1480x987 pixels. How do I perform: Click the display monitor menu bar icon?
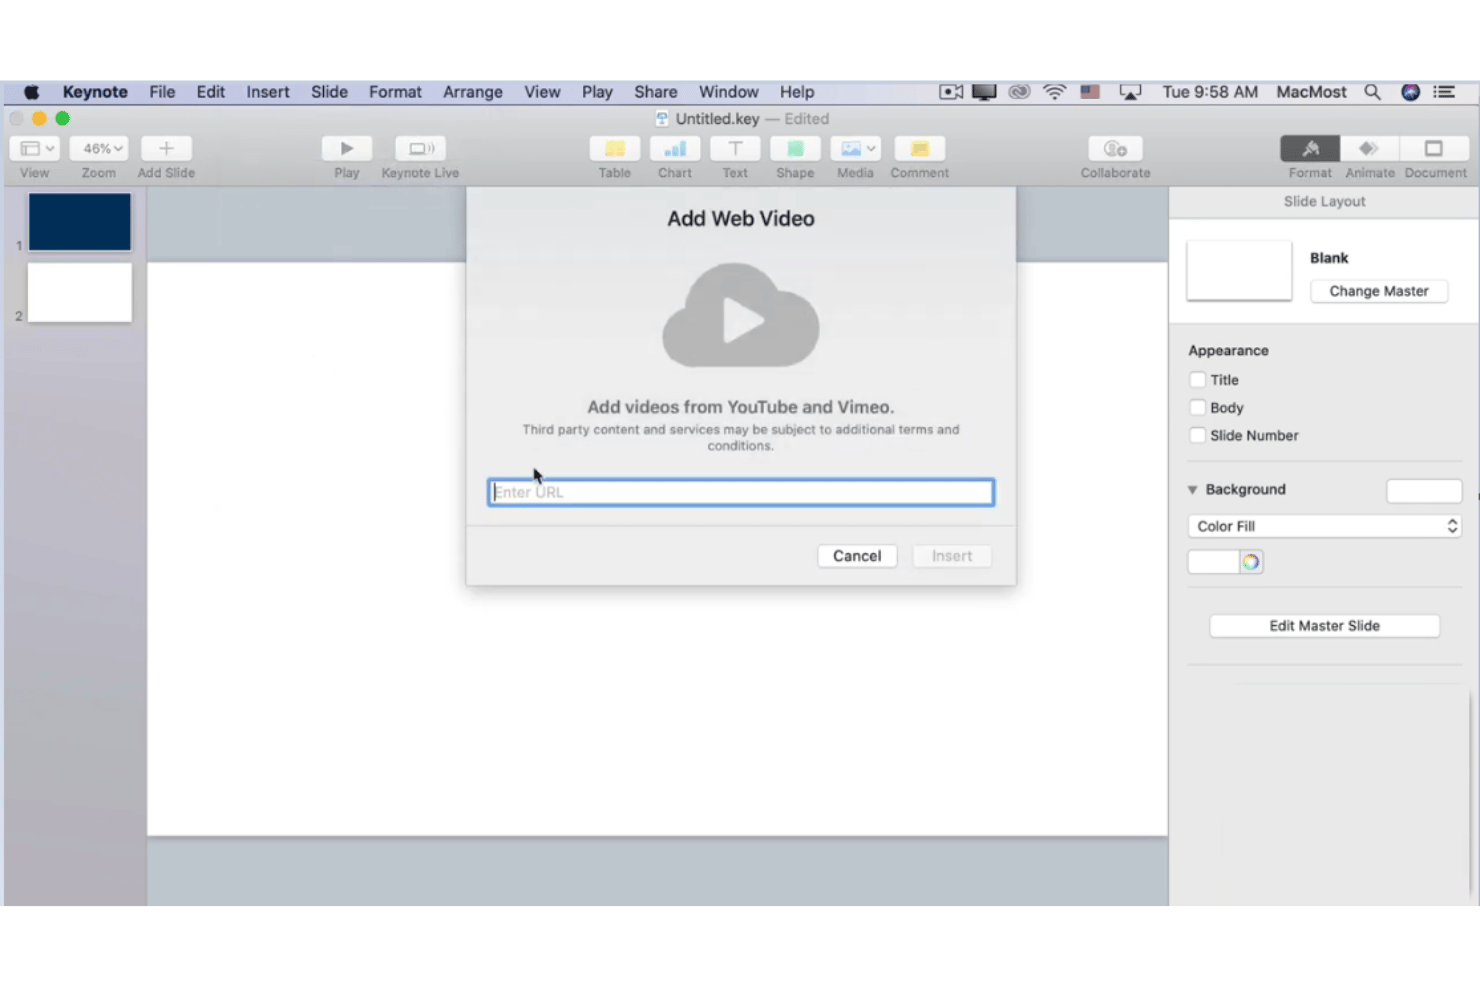[984, 92]
